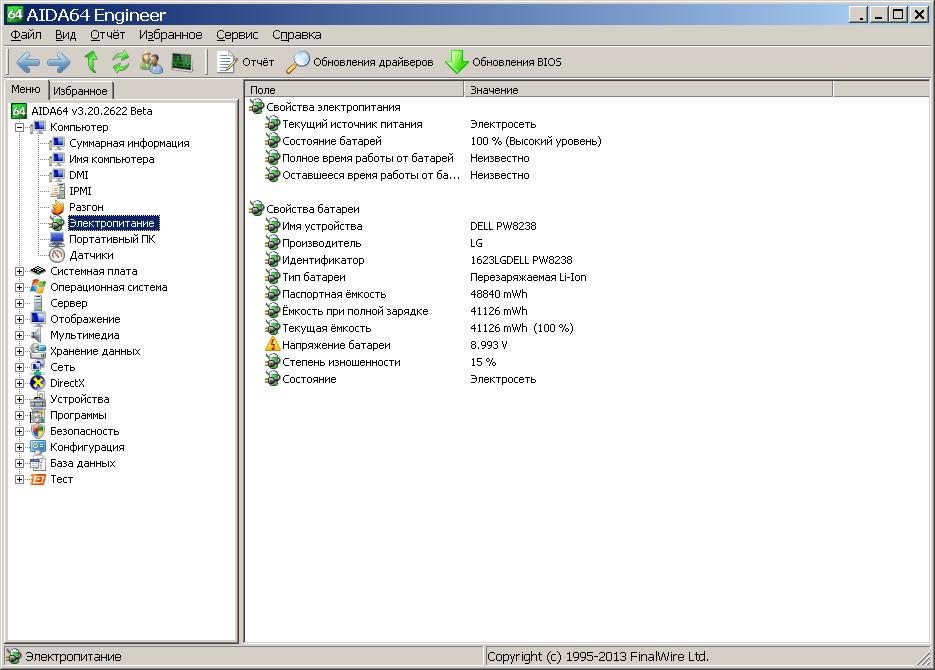The image size is (935, 670).
Task: Click the green Up arrow icon
Action: click(x=91, y=62)
